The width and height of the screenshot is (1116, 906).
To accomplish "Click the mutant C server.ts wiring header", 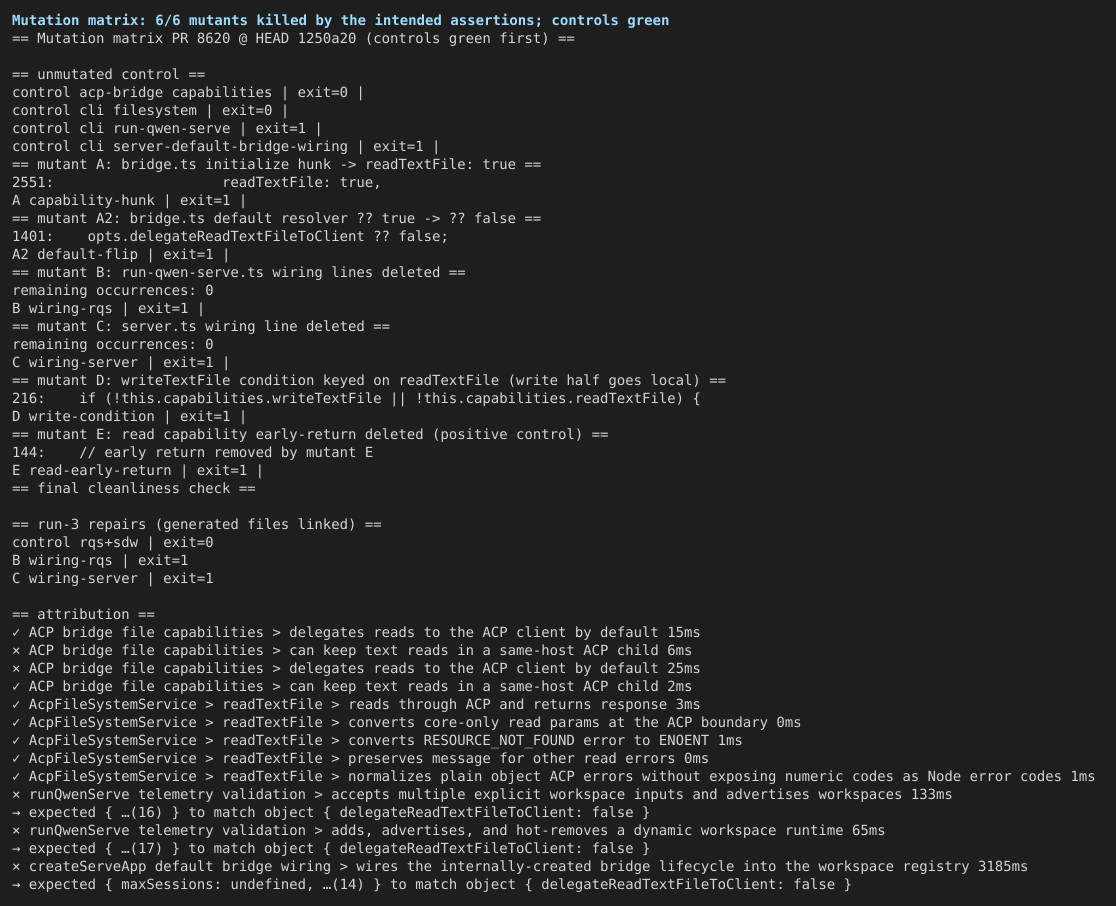I will [x=201, y=326].
